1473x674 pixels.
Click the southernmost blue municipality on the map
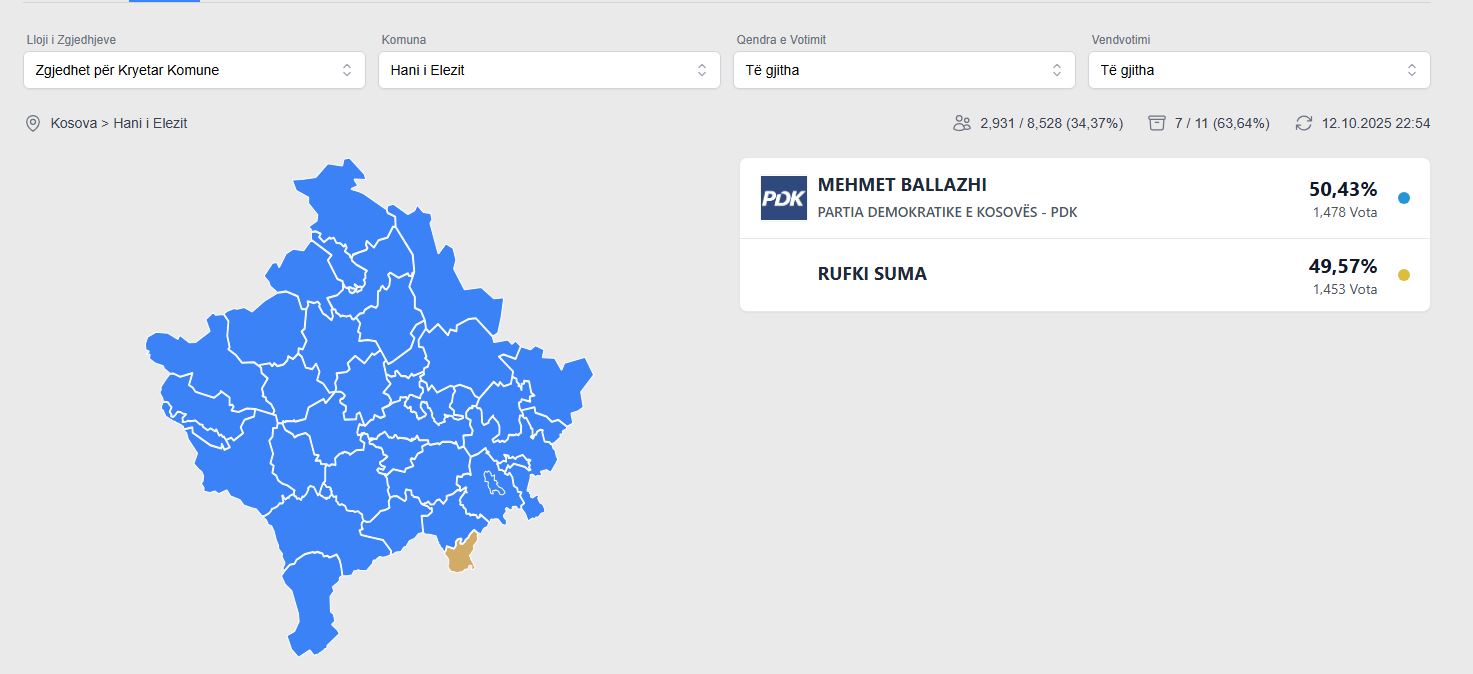click(x=312, y=600)
